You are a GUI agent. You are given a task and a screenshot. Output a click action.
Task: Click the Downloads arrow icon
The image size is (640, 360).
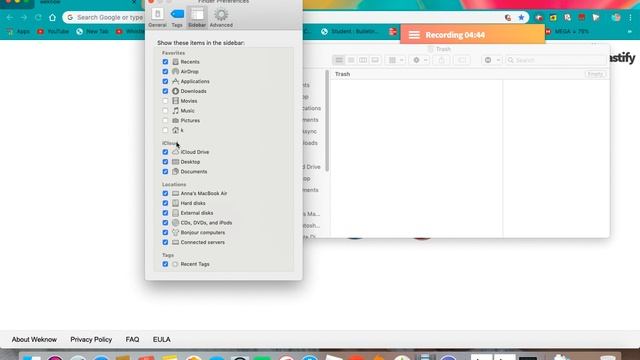click(x=176, y=91)
